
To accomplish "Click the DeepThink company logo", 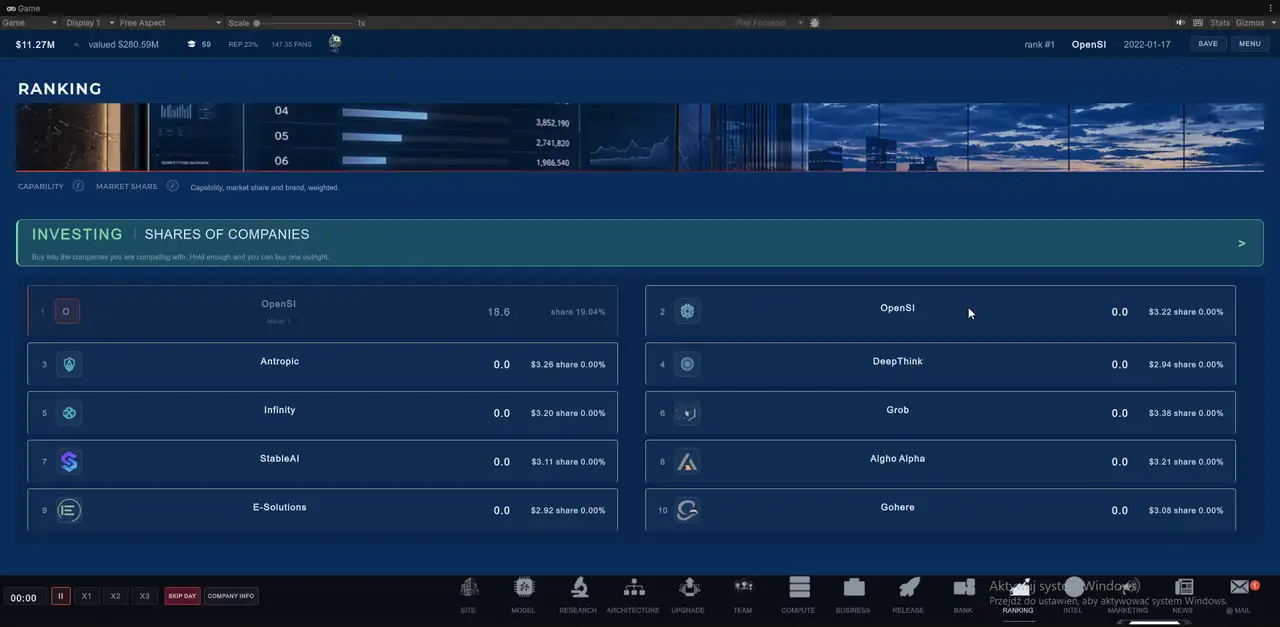I will coord(687,365).
